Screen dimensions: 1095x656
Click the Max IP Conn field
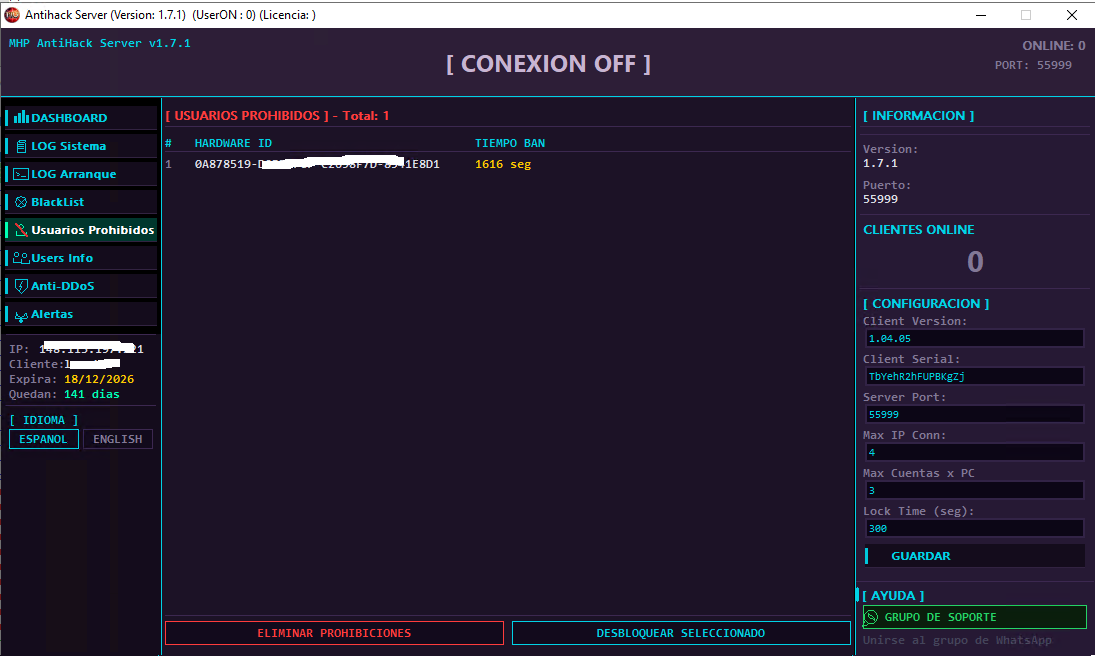point(974,452)
